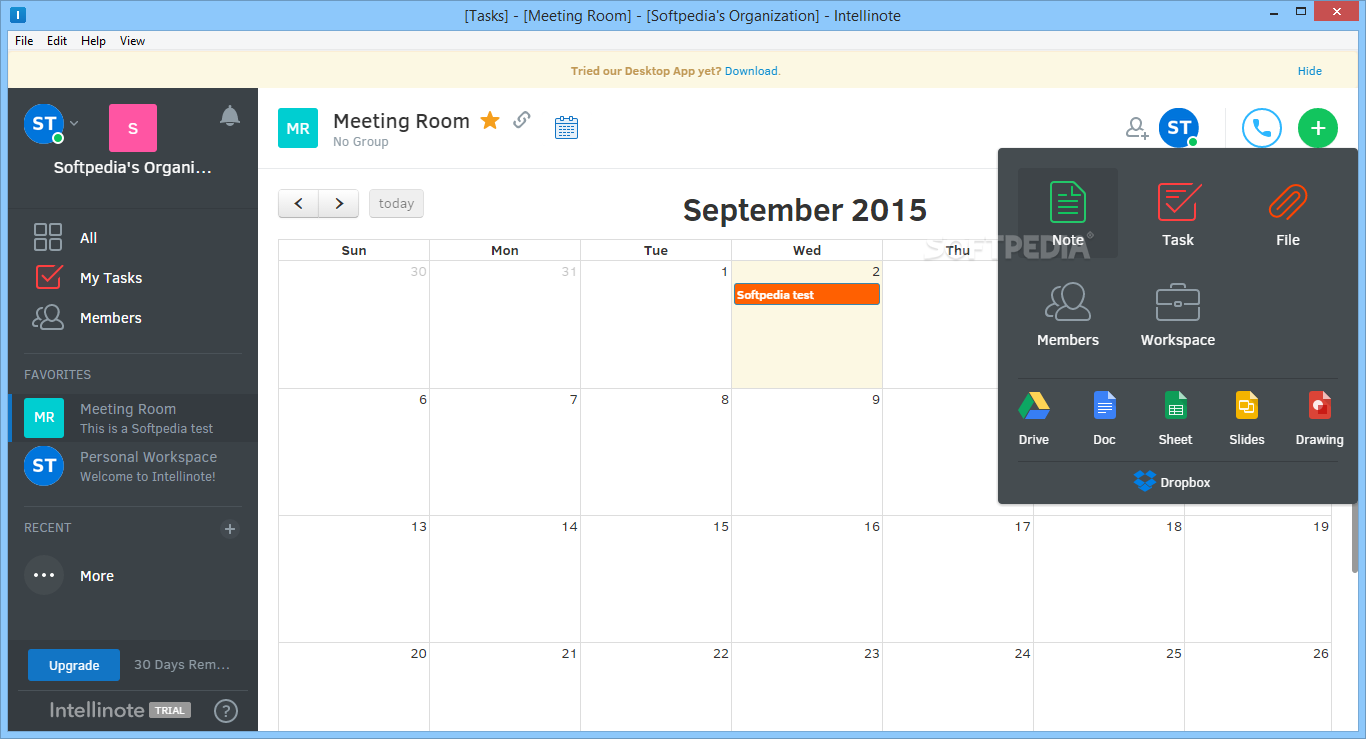Attach a File from the add panel
This screenshot has height=739, width=1366.
[1287, 213]
